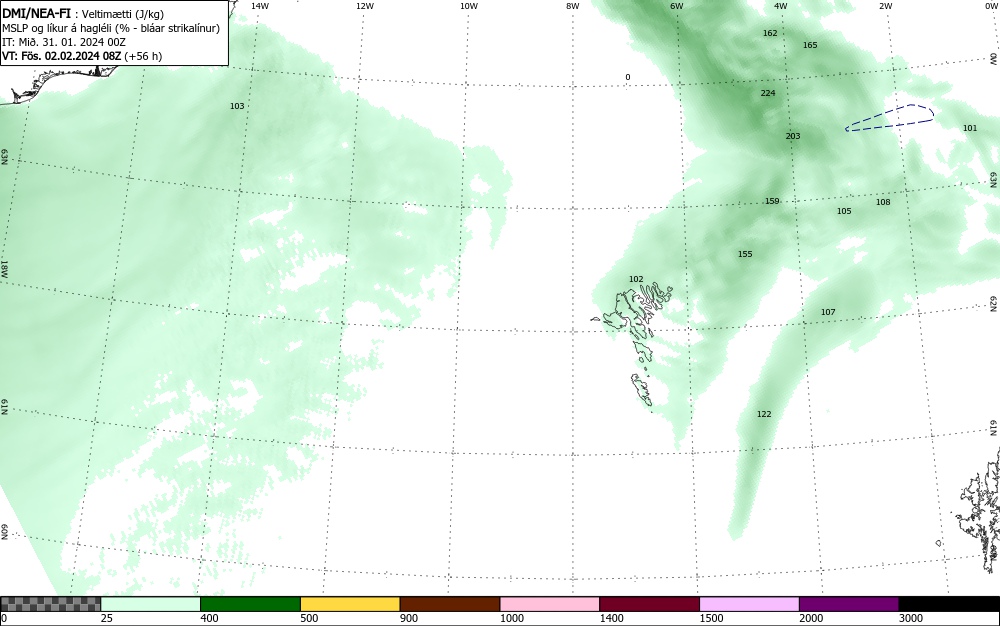Click the 8W longitude label
The height and width of the screenshot is (626, 1000).
tap(573, 6)
